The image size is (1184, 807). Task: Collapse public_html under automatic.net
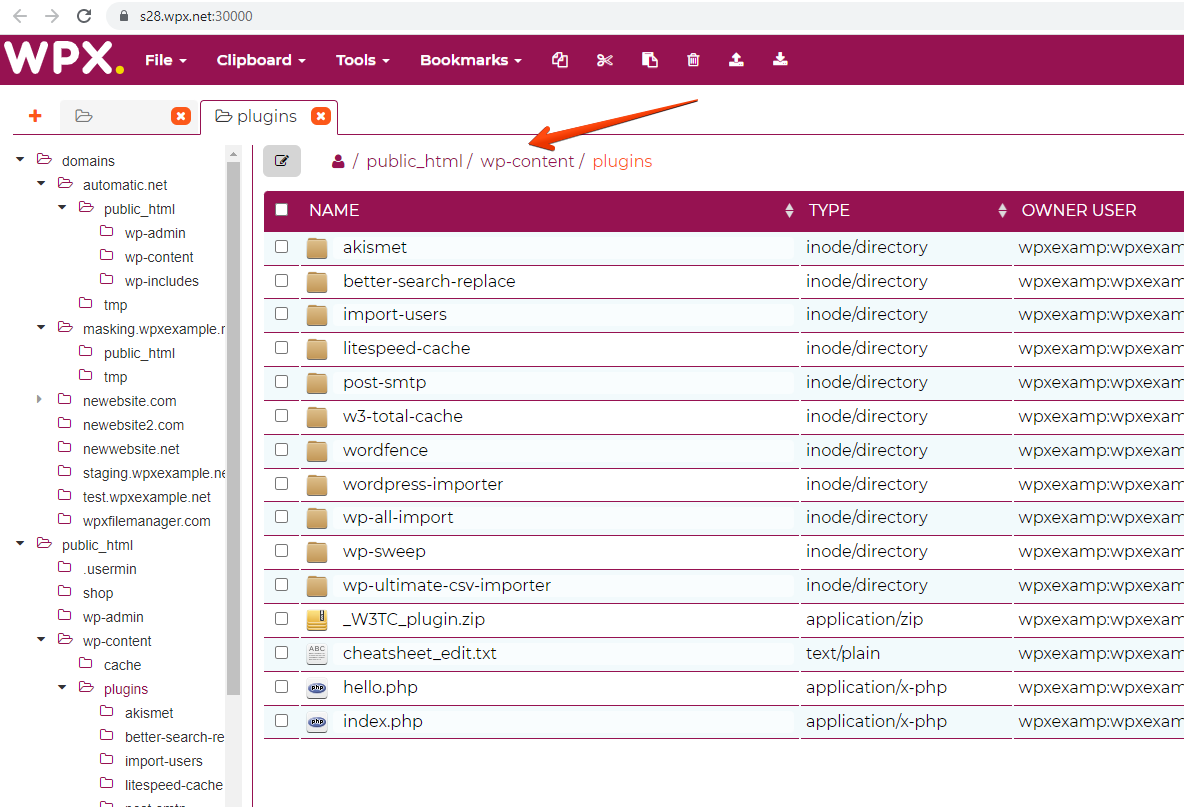click(x=63, y=208)
